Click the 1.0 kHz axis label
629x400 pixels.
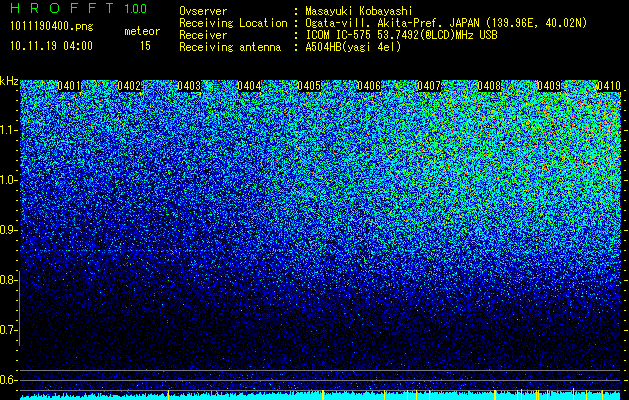(8, 180)
